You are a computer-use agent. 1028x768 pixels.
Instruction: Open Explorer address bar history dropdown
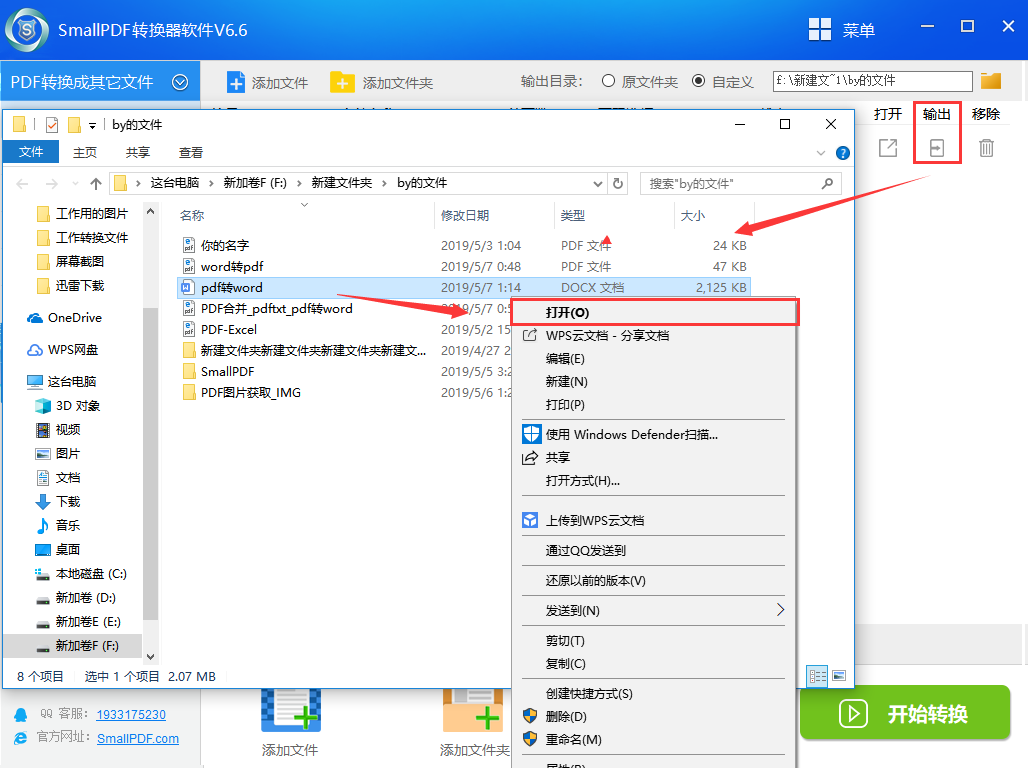click(x=597, y=184)
